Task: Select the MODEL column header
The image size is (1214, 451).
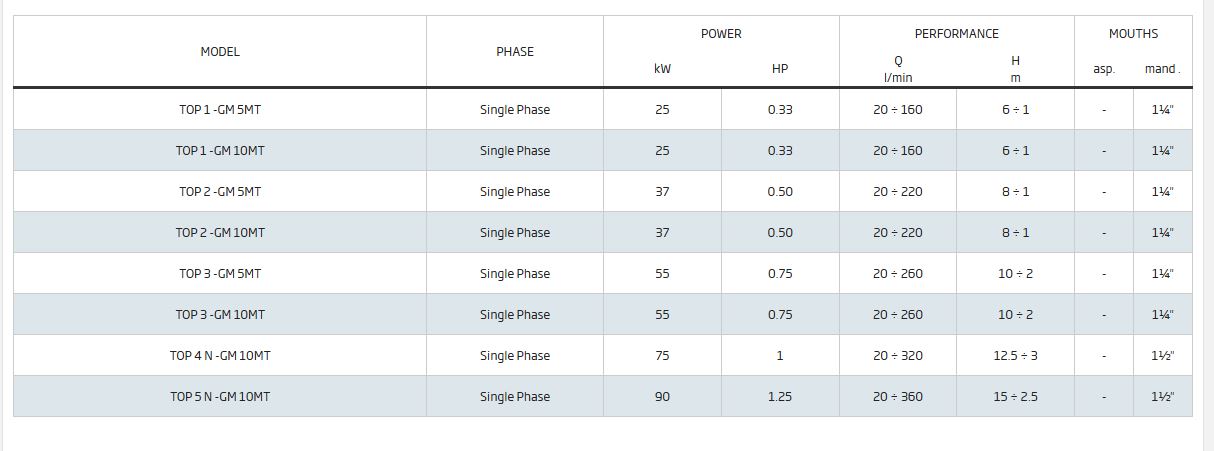Action: [220, 52]
